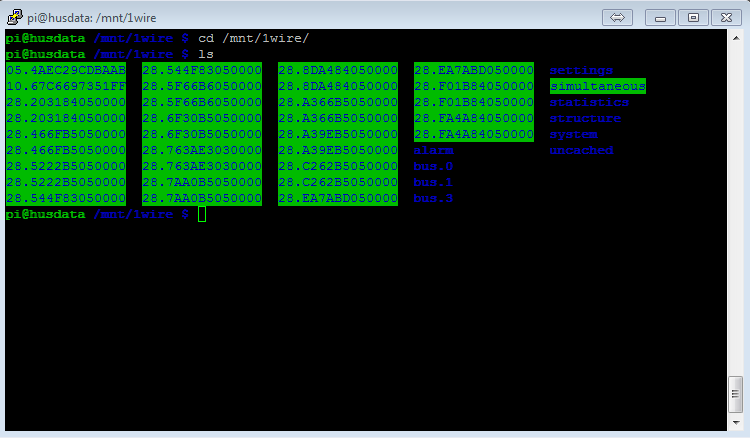
Task: Click the 10.67C6697351FF device entry
Action: pos(66,86)
